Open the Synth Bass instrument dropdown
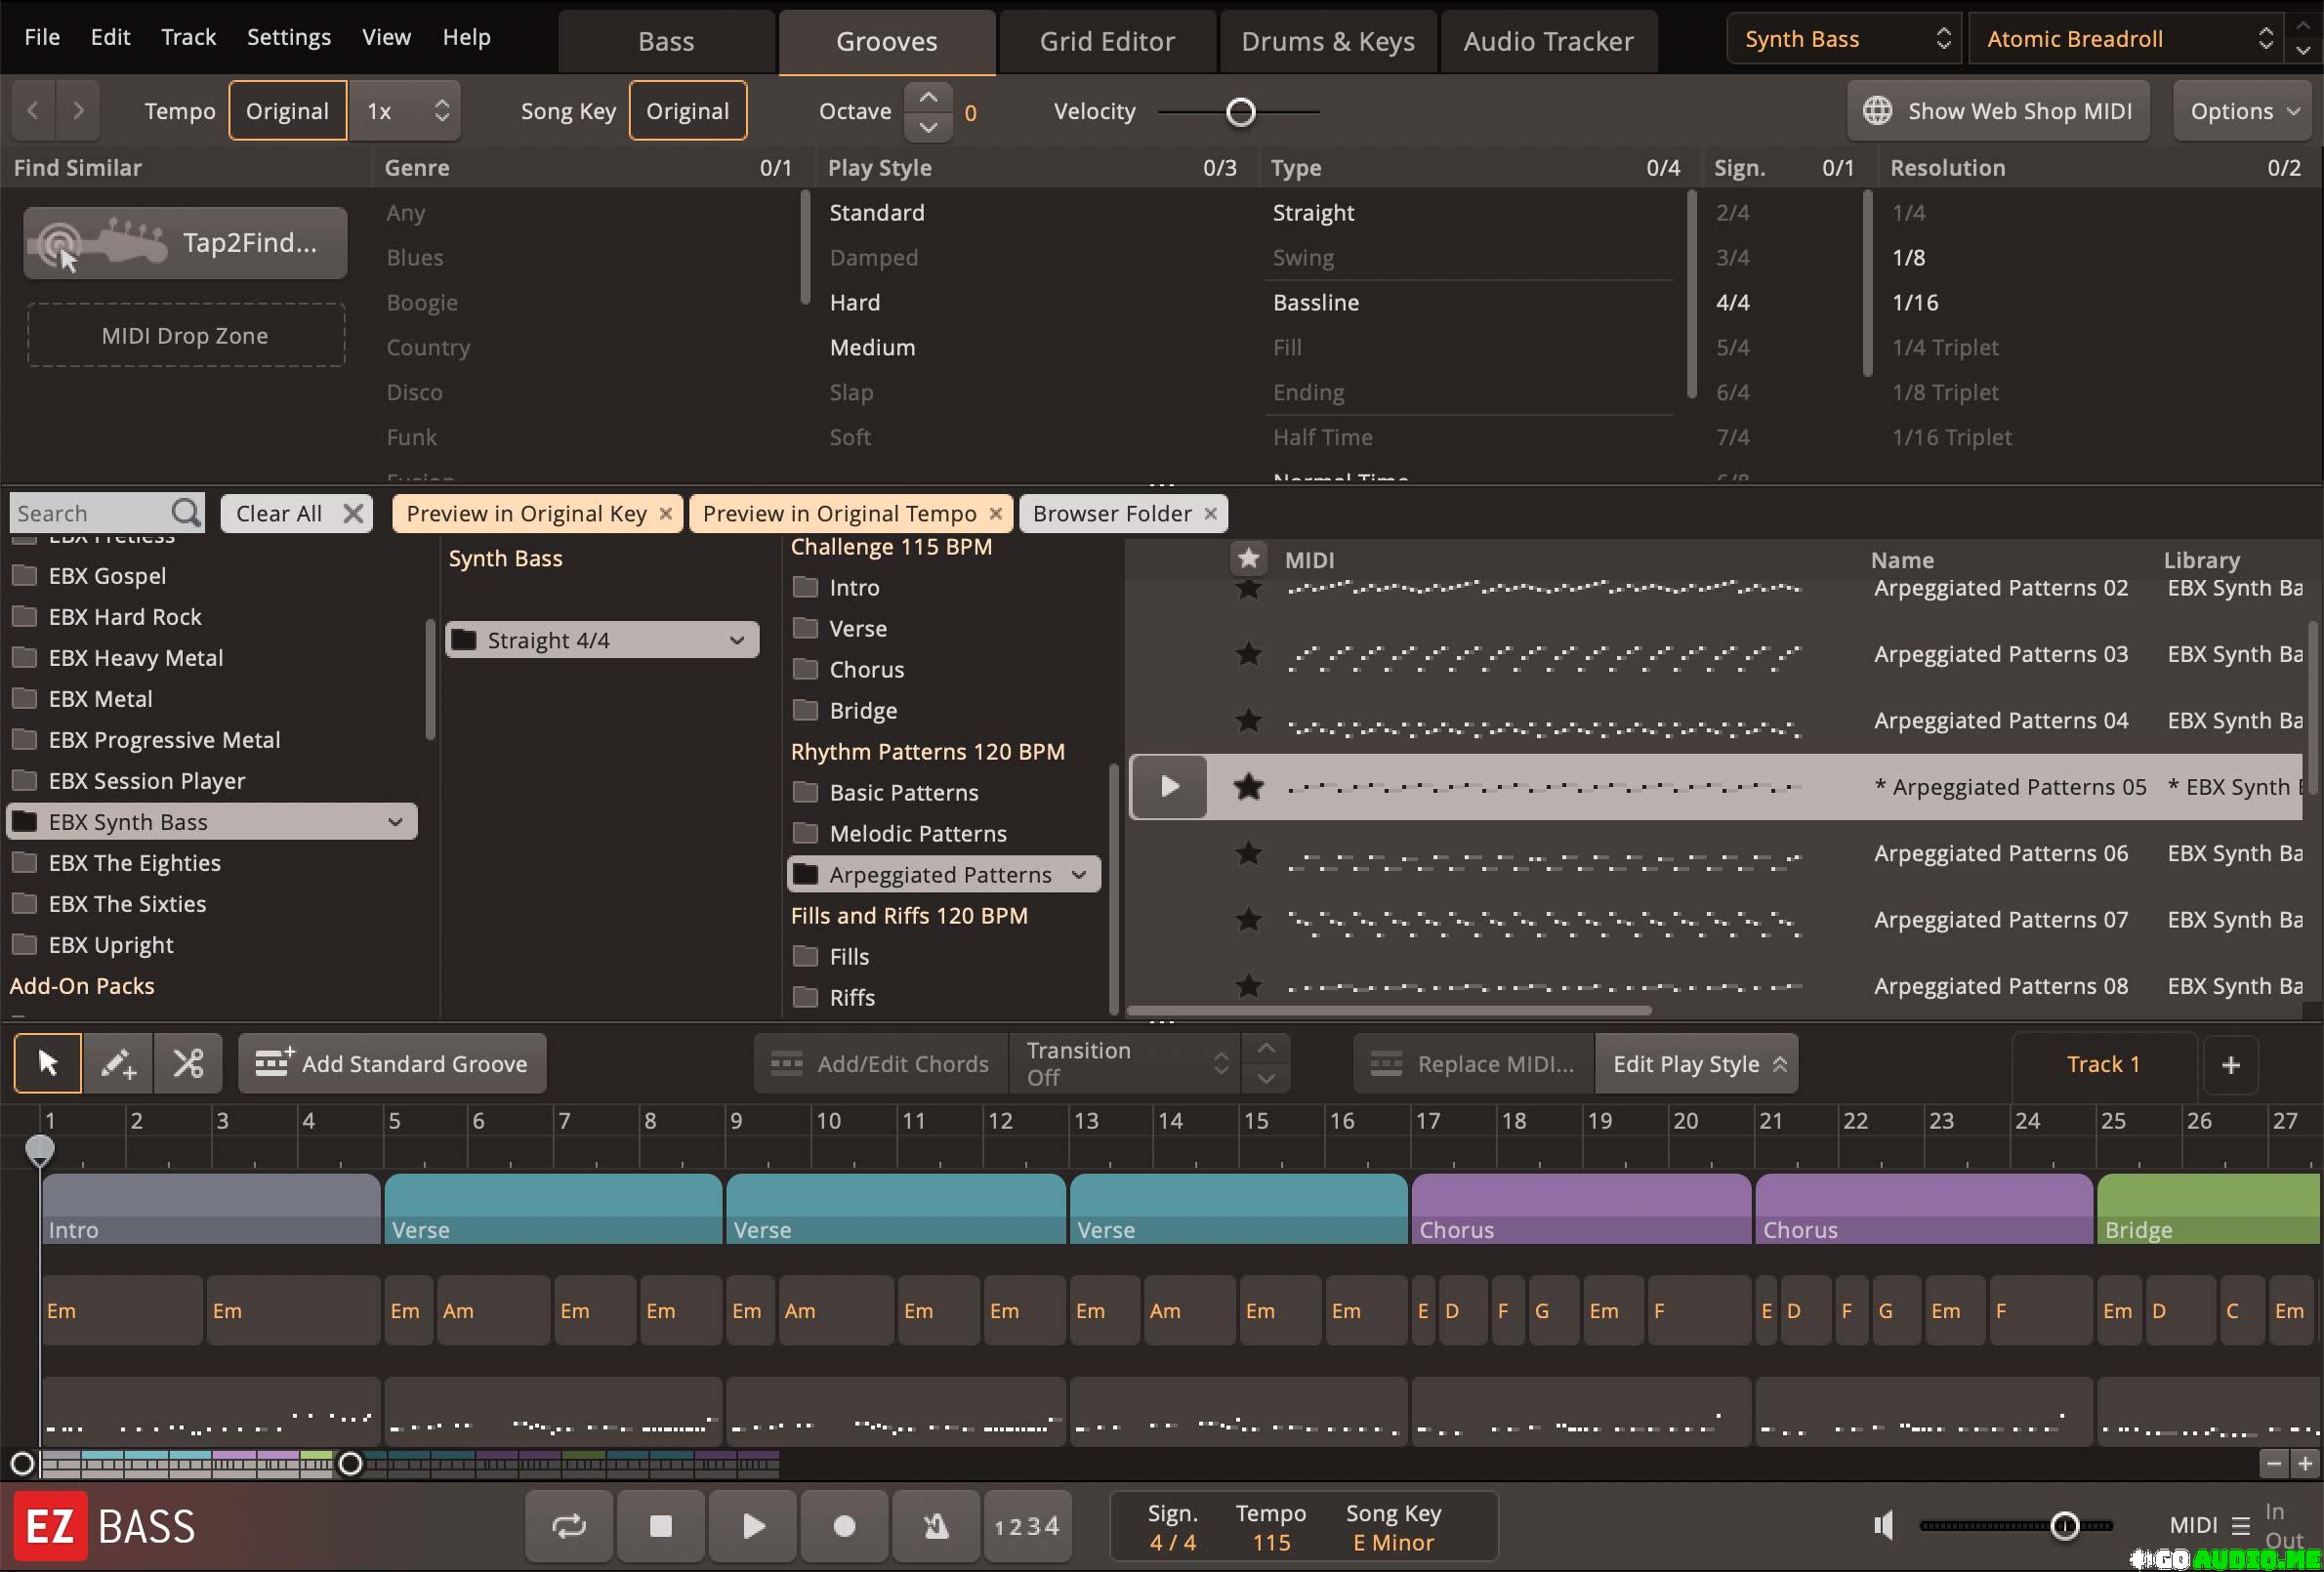The width and height of the screenshot is (2324, 1572). [x=1846, y=39]
